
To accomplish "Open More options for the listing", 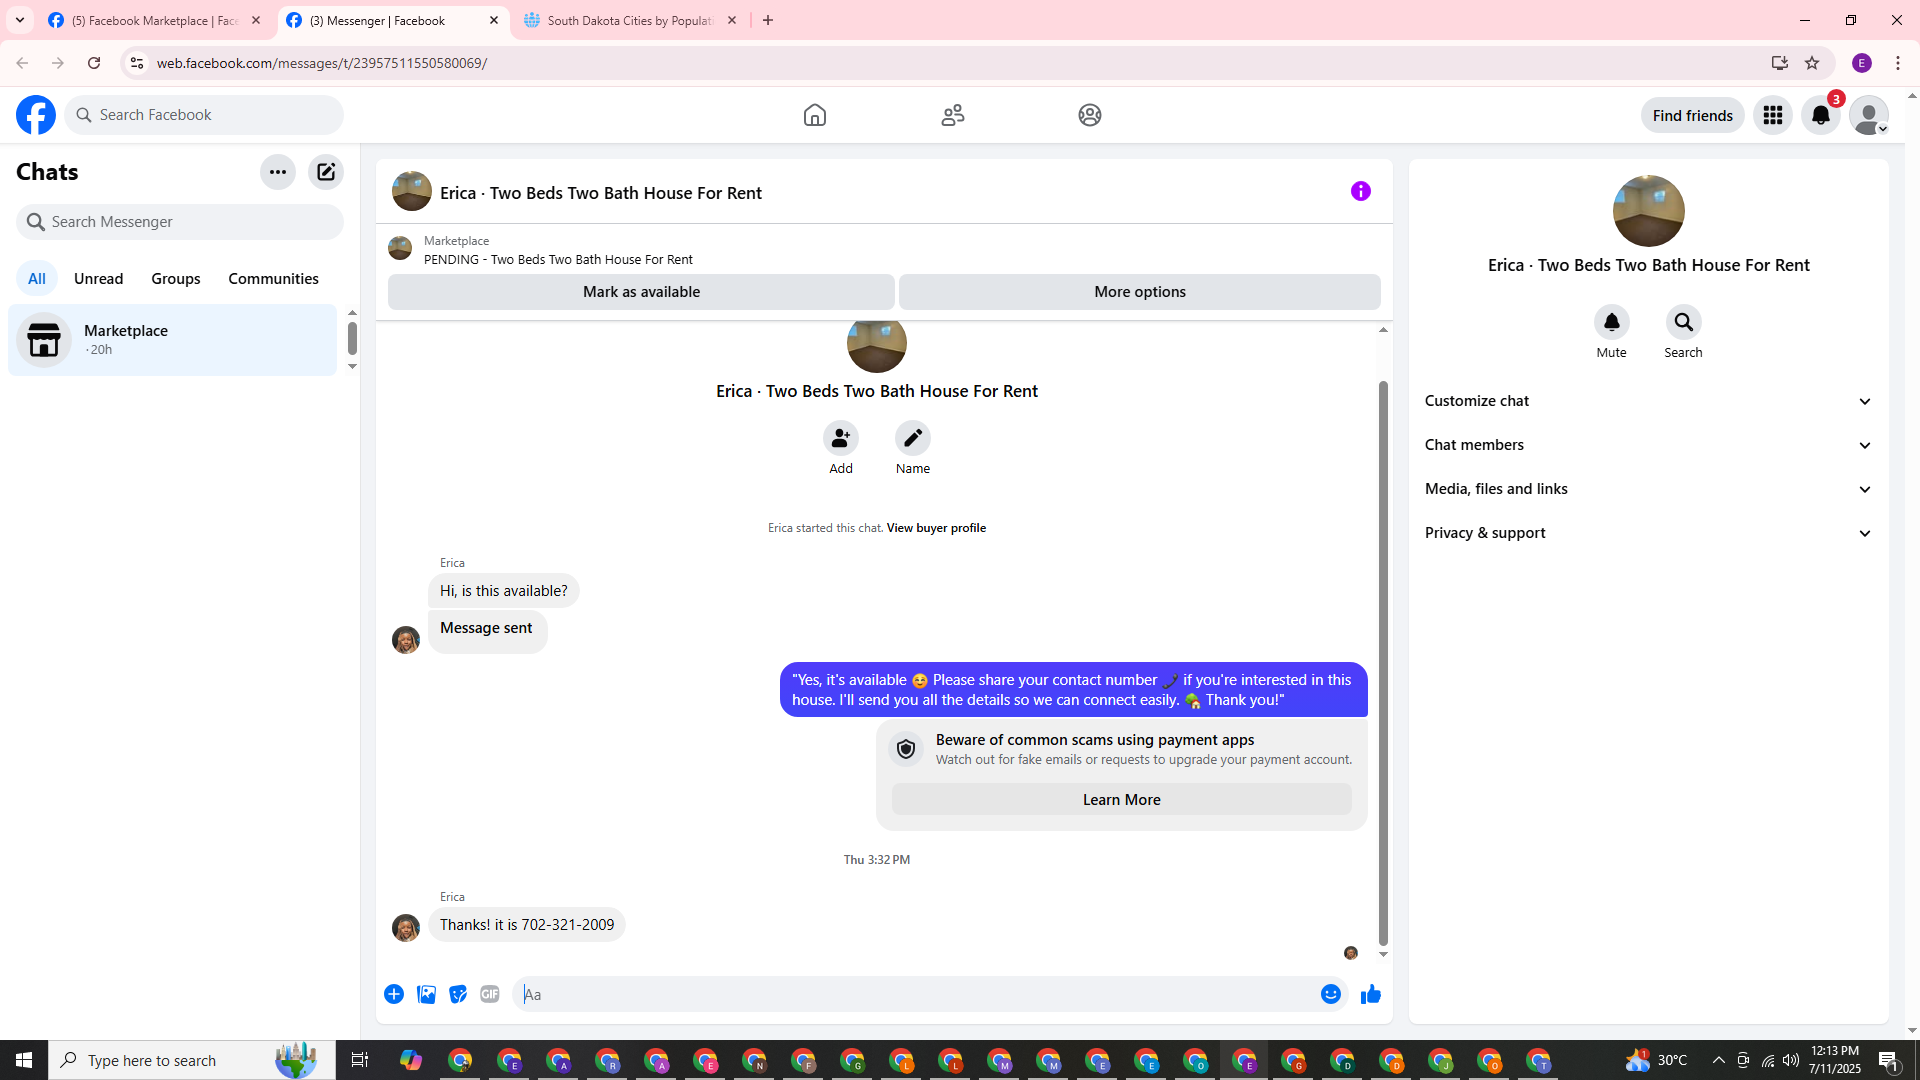I will coord(1140,292).
